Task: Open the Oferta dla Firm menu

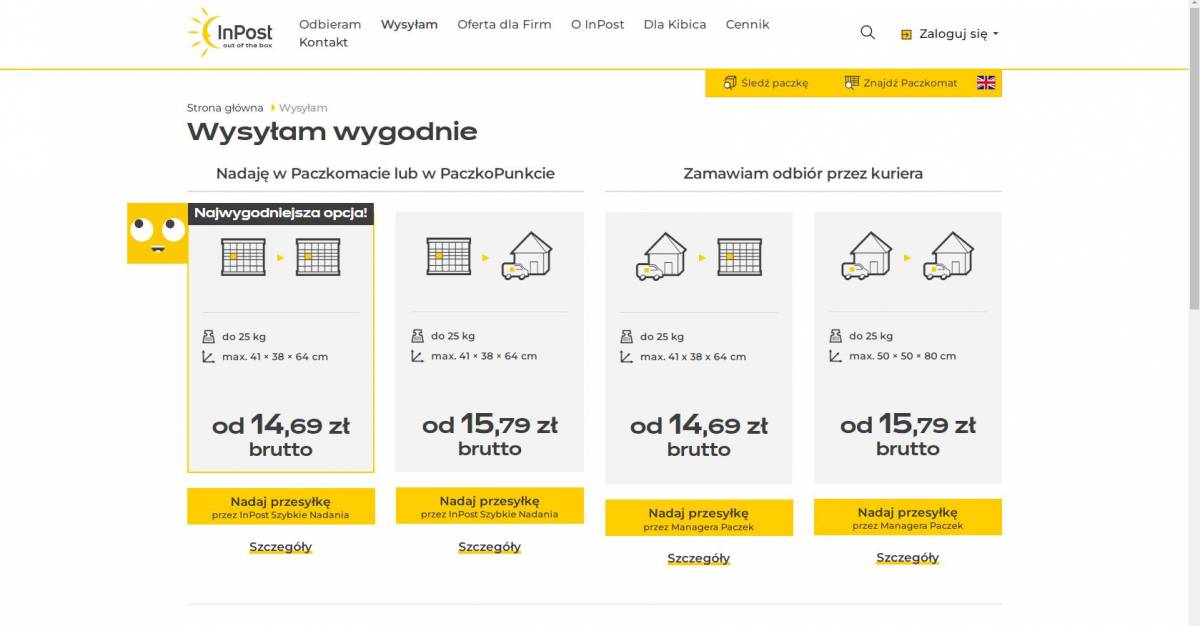Action: (504, 24)
